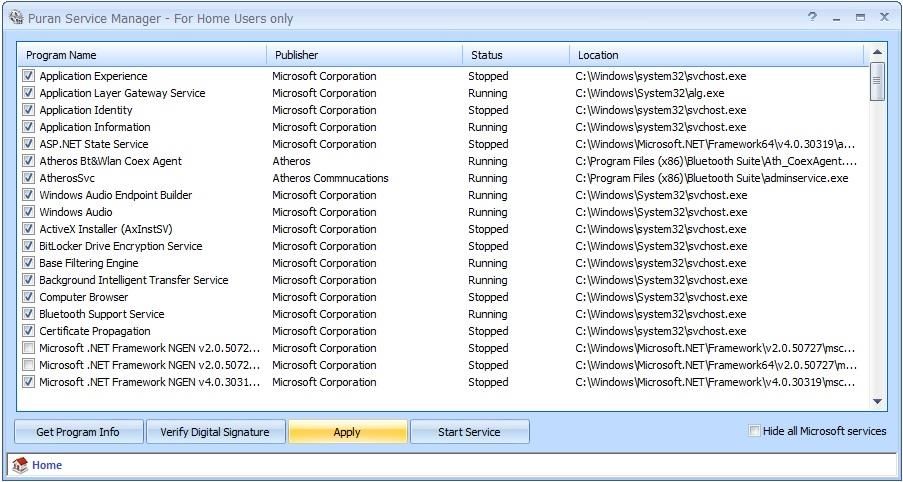Uncheck the Windows Audio Endpoint Builder checkbox
This screenshot has height=482, width=903.
click(28, 195)
